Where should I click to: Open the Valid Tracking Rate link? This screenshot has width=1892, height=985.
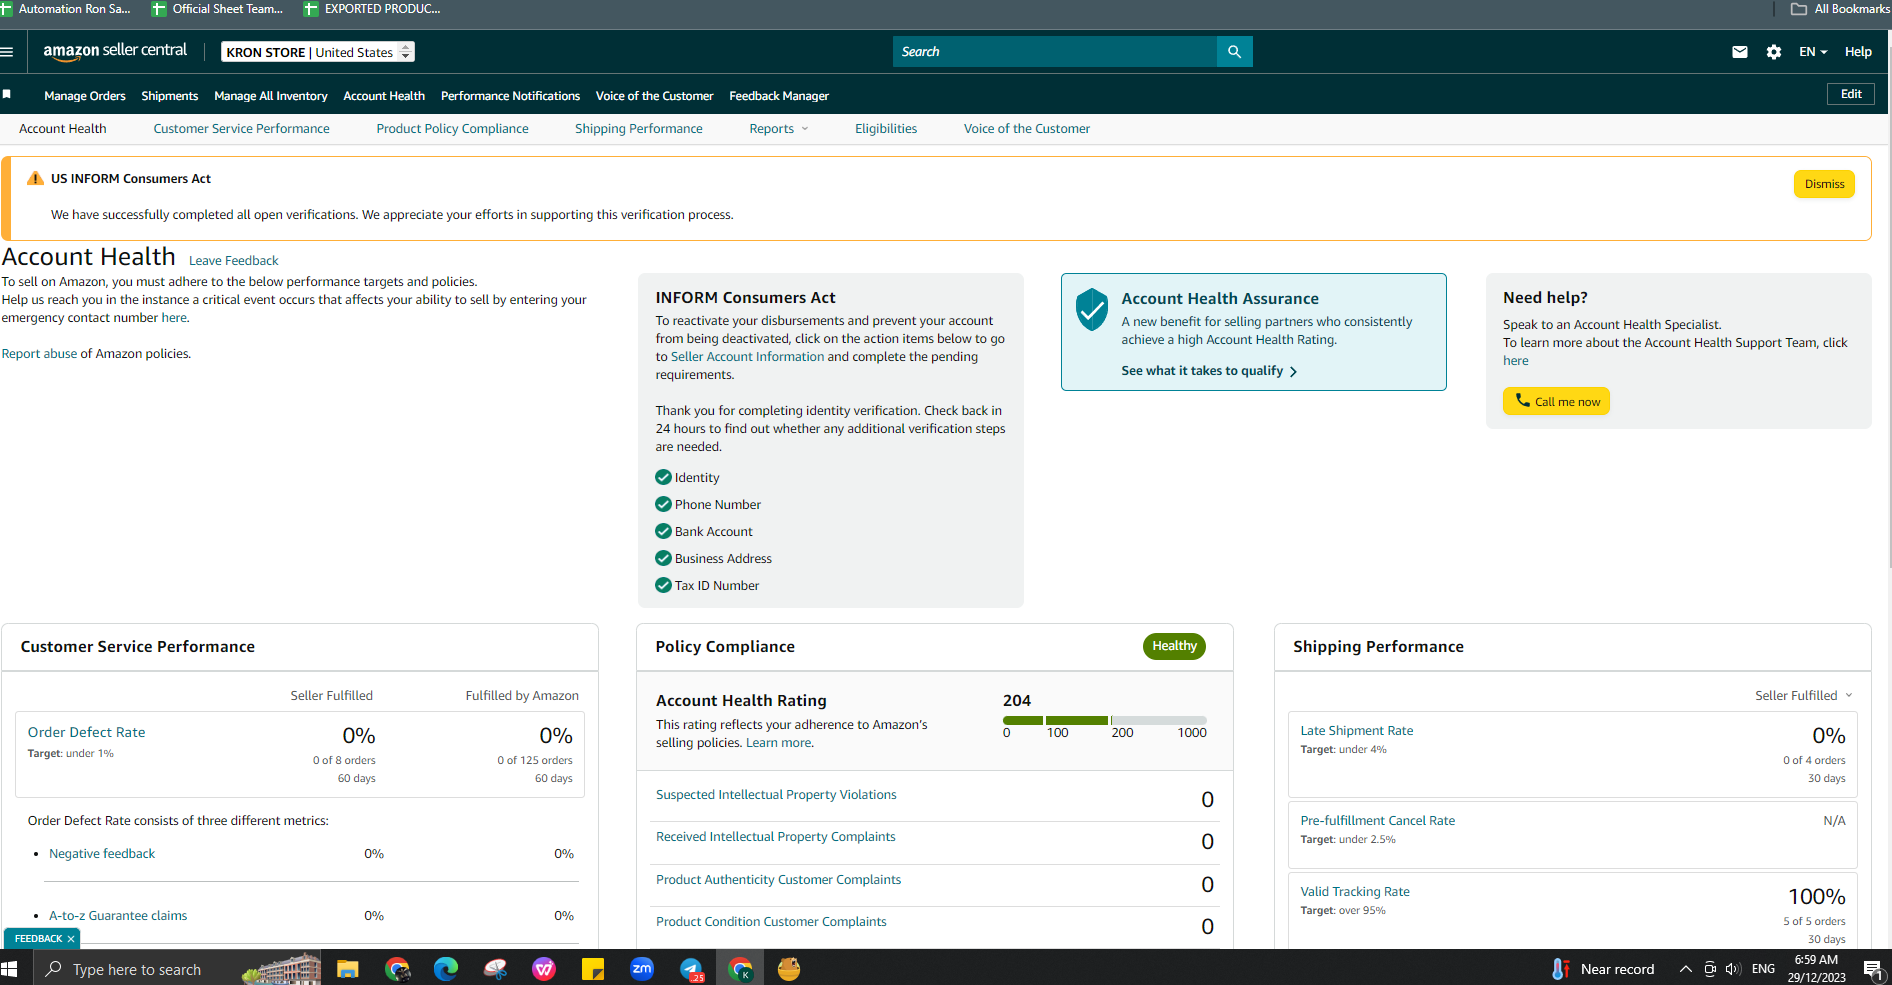1355,892
